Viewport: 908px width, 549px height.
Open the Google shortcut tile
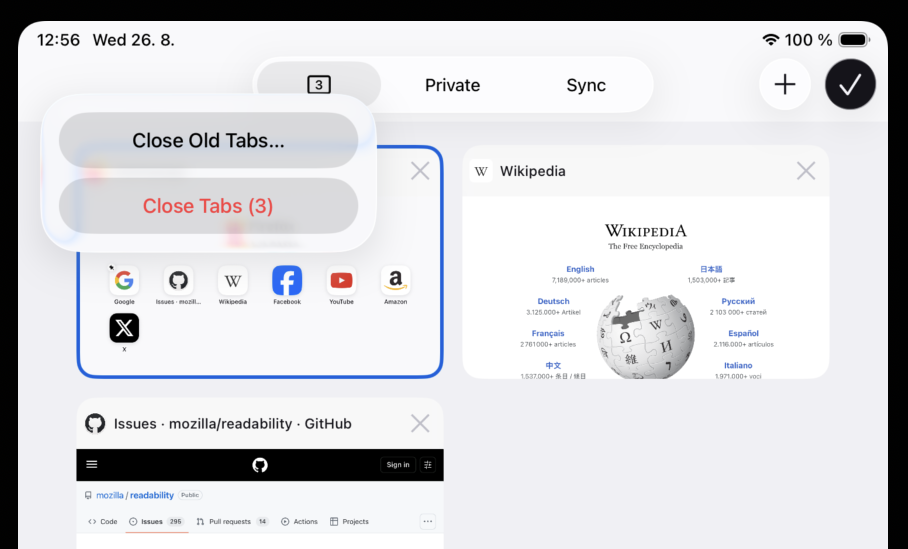tap(124, 285)
